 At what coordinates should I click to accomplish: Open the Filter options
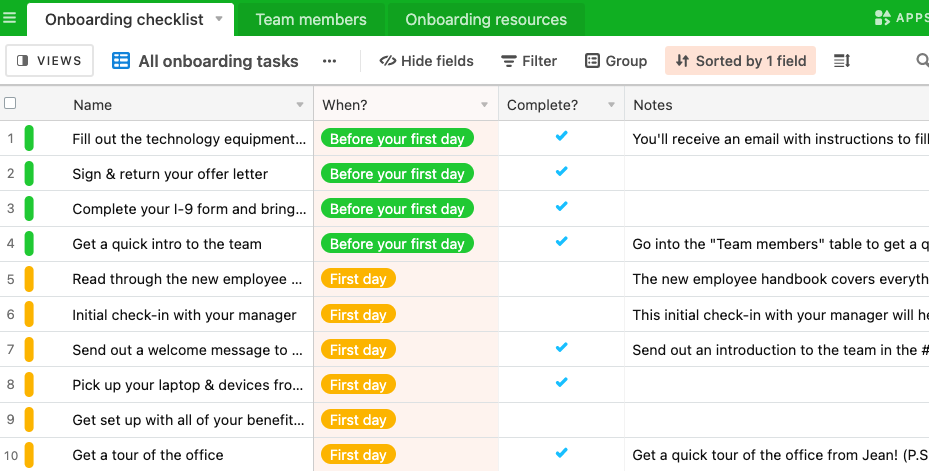[x=529, y=60]
